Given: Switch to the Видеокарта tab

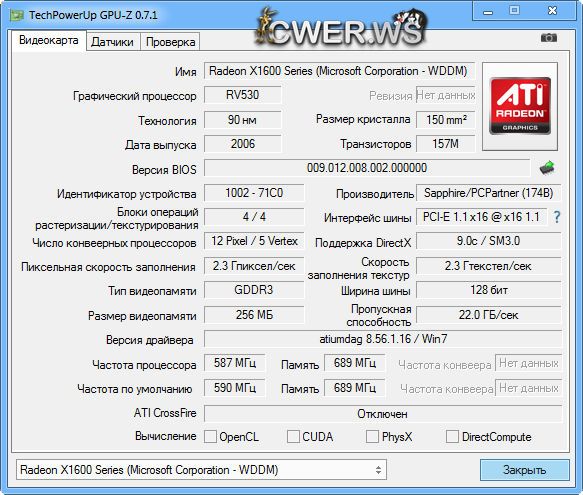Looking at the screenshot, I should [49, 40].
